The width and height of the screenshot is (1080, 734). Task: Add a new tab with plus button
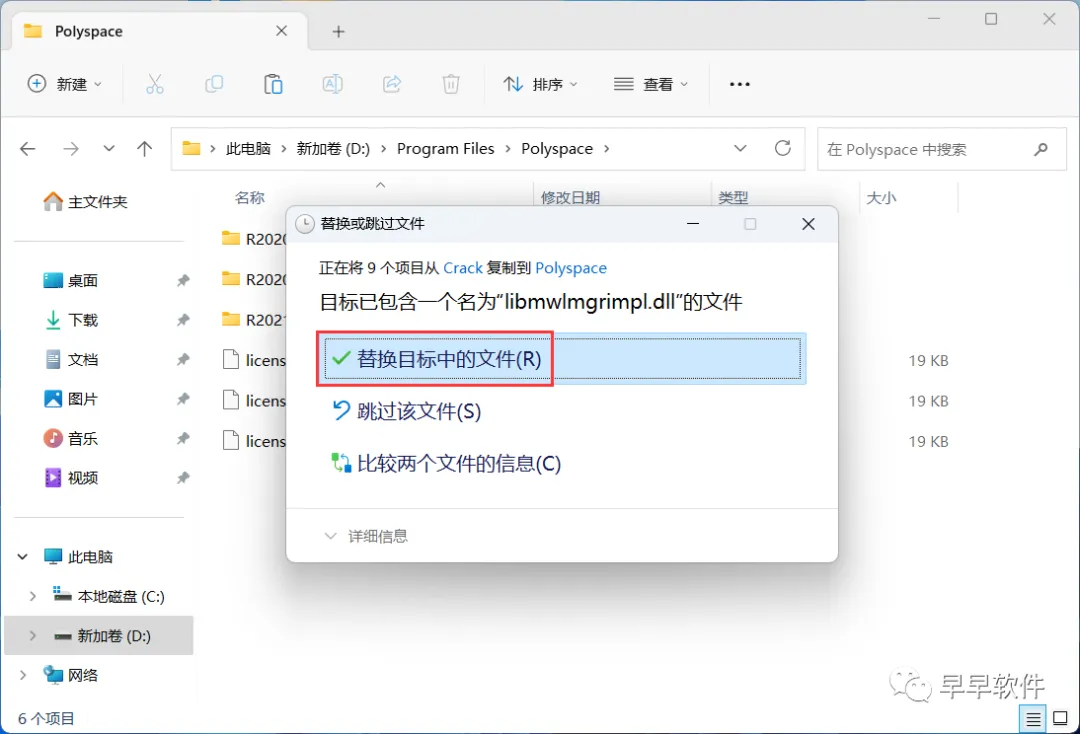[338, 32]
